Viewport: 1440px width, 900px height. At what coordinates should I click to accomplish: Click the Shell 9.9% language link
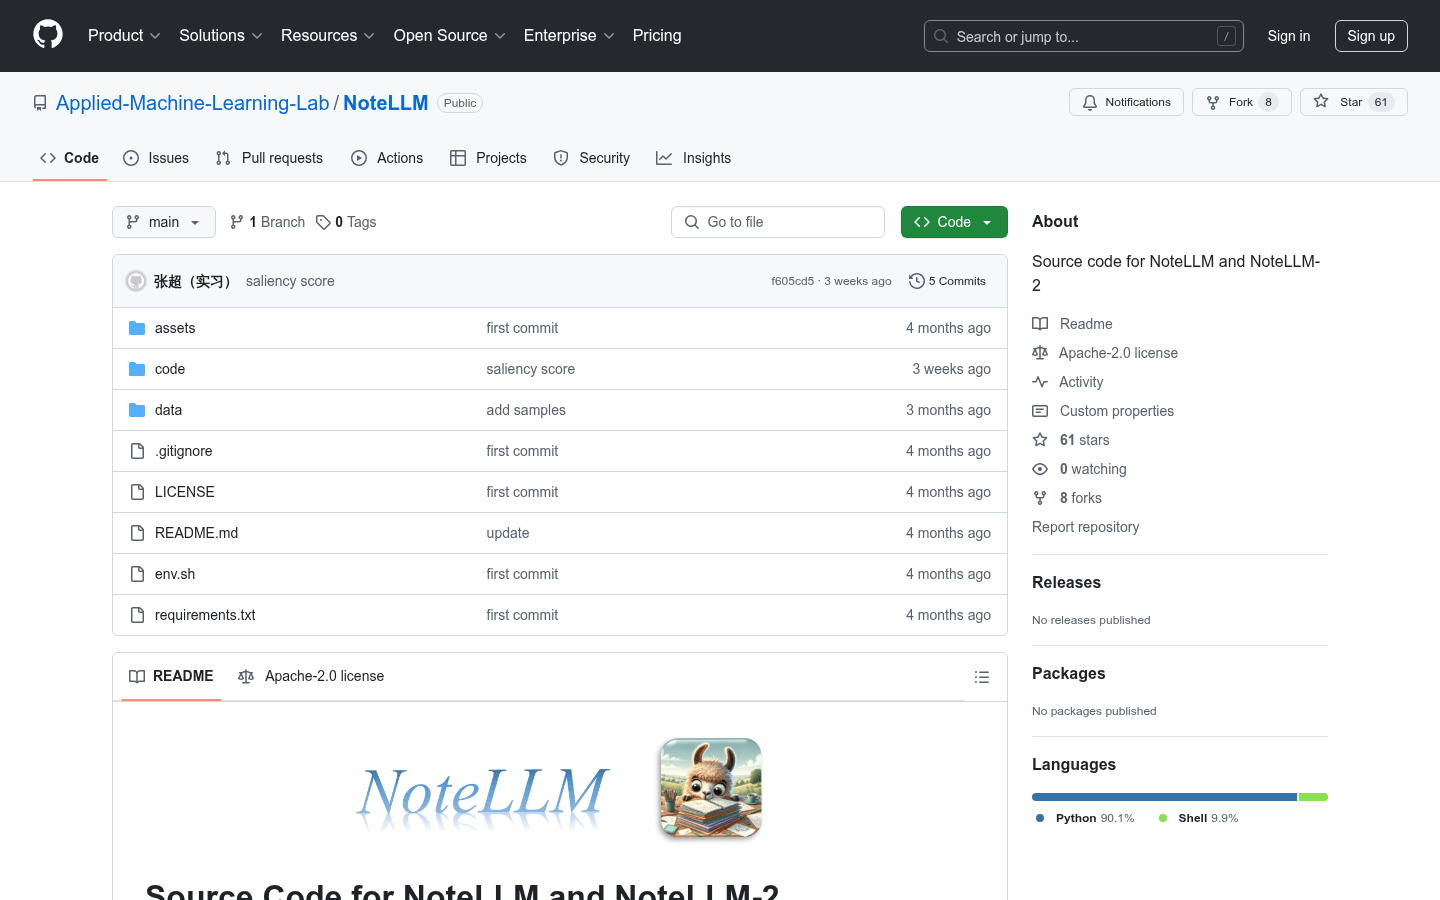coord(1198,818)
